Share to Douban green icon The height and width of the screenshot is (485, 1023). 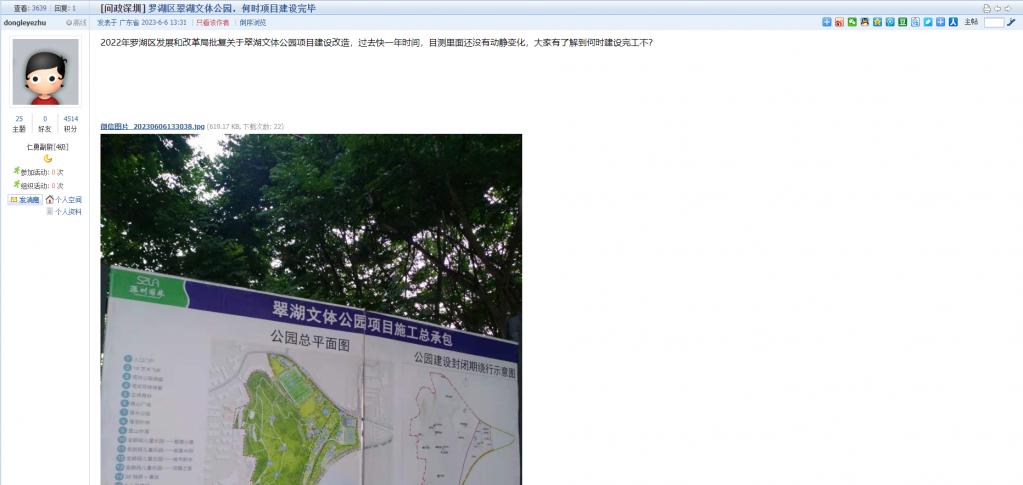coord(902,22)
